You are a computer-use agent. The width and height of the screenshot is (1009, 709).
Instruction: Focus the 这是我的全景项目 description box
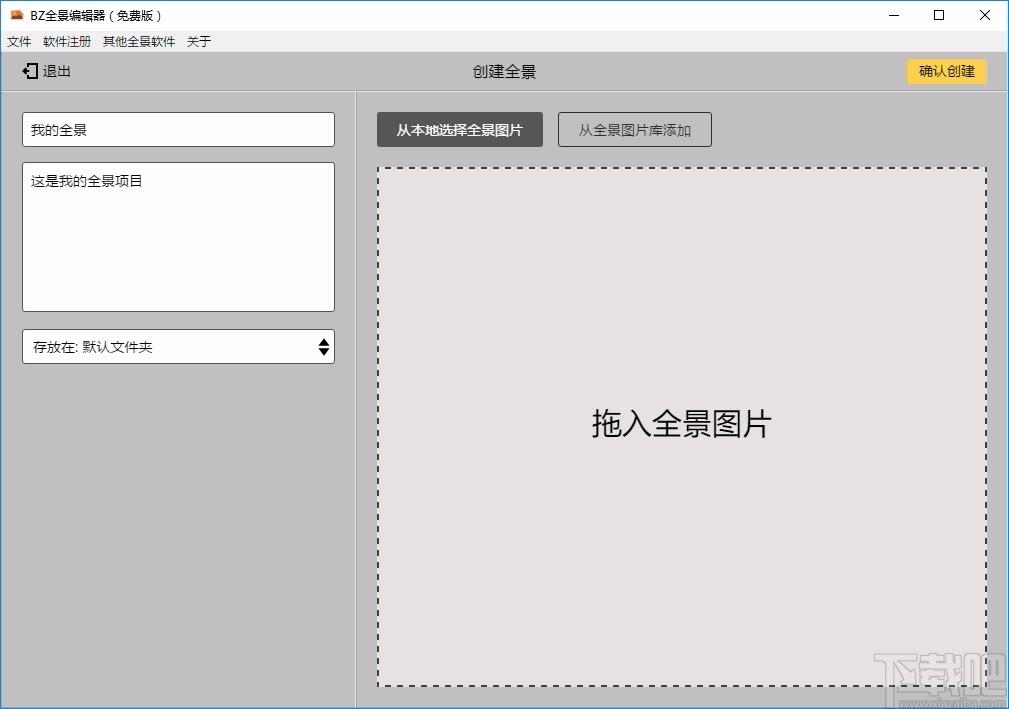178,237
